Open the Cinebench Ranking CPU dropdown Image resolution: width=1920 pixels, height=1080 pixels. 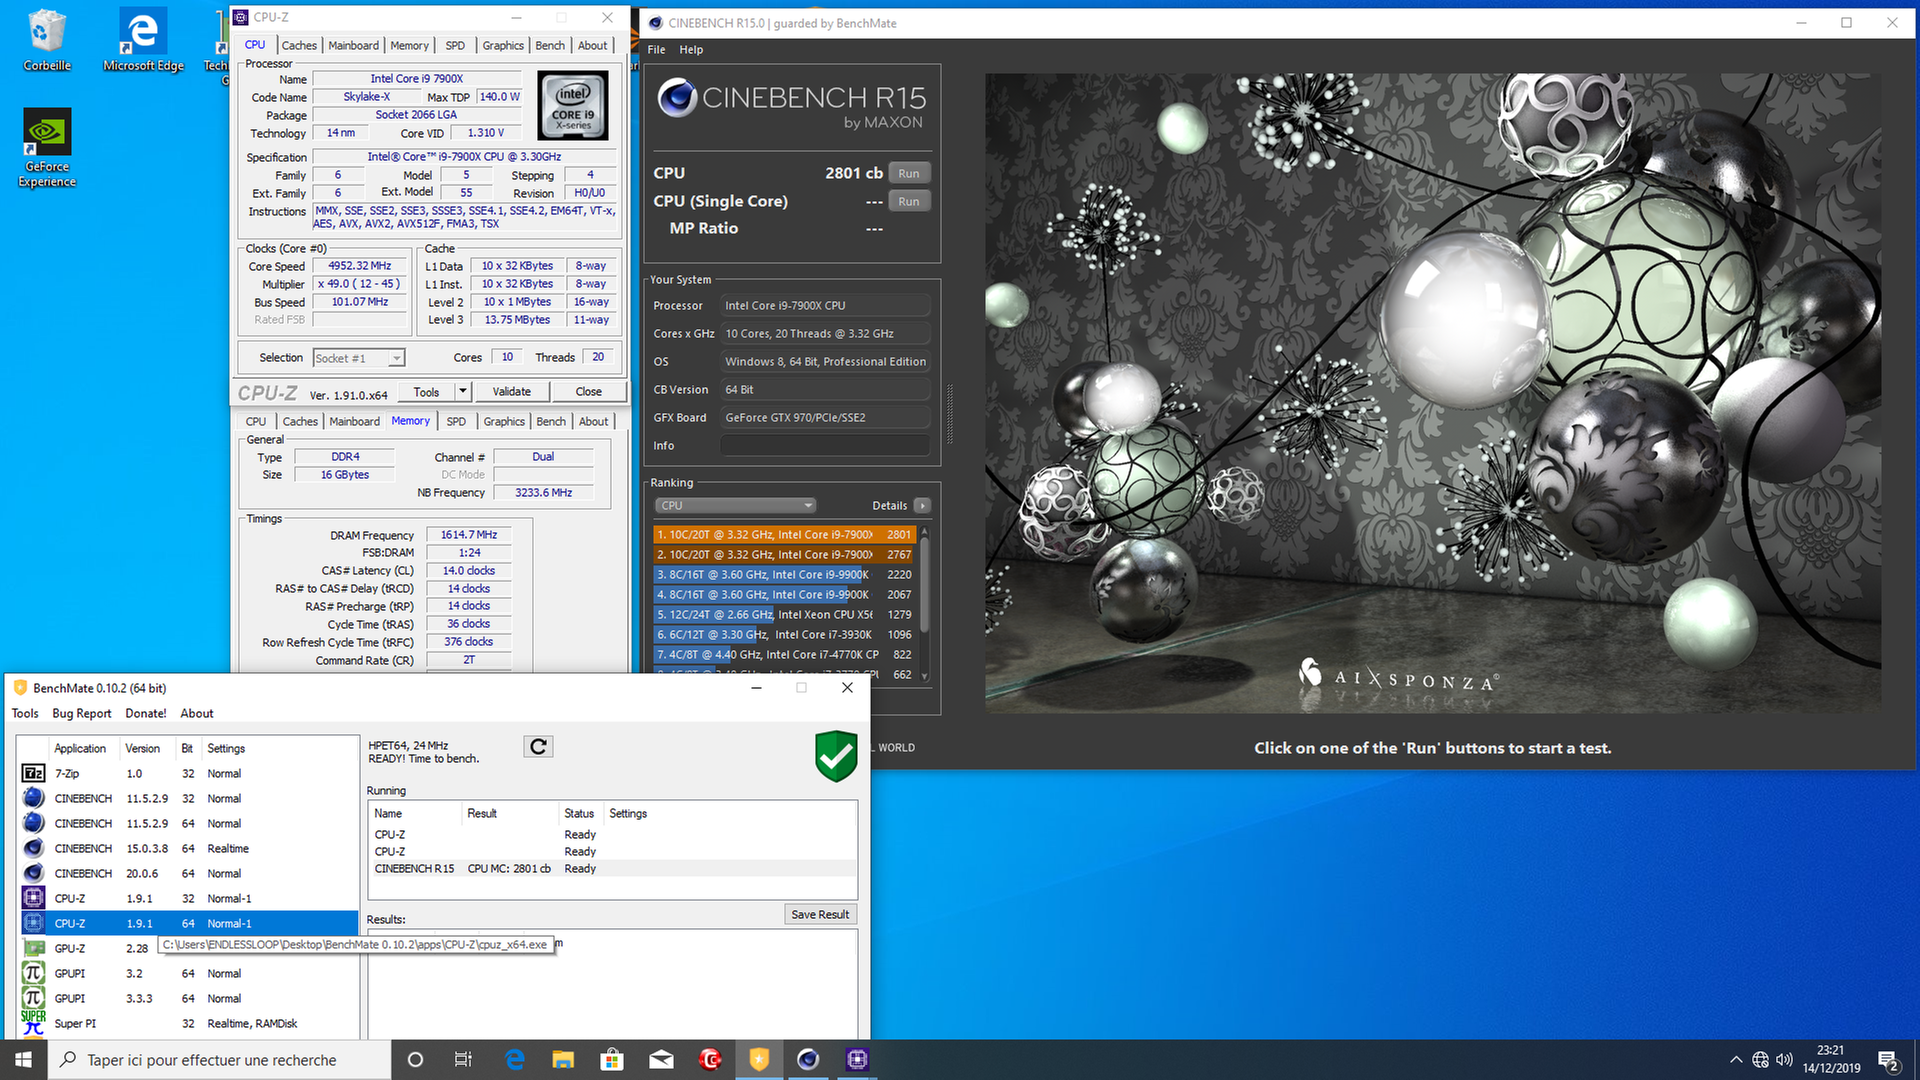point(736,506)
